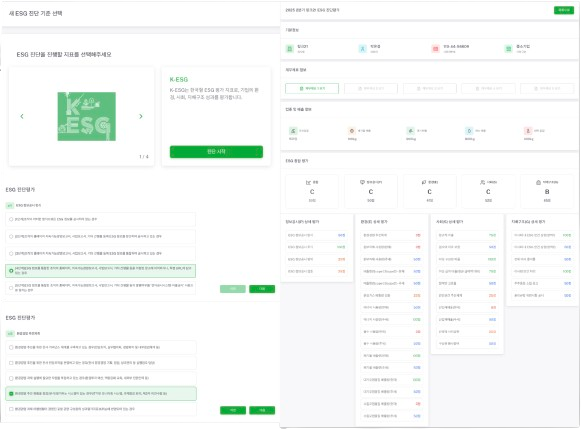The image size is (581, 429).
Task: Choose the highlighted fourth radio option
Action: point(11,271)
